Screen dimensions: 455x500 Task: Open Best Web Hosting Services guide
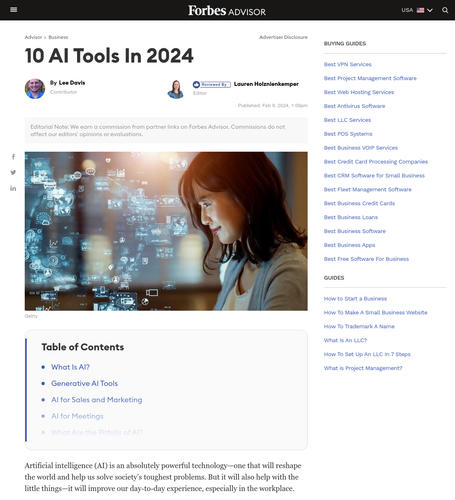359,92
